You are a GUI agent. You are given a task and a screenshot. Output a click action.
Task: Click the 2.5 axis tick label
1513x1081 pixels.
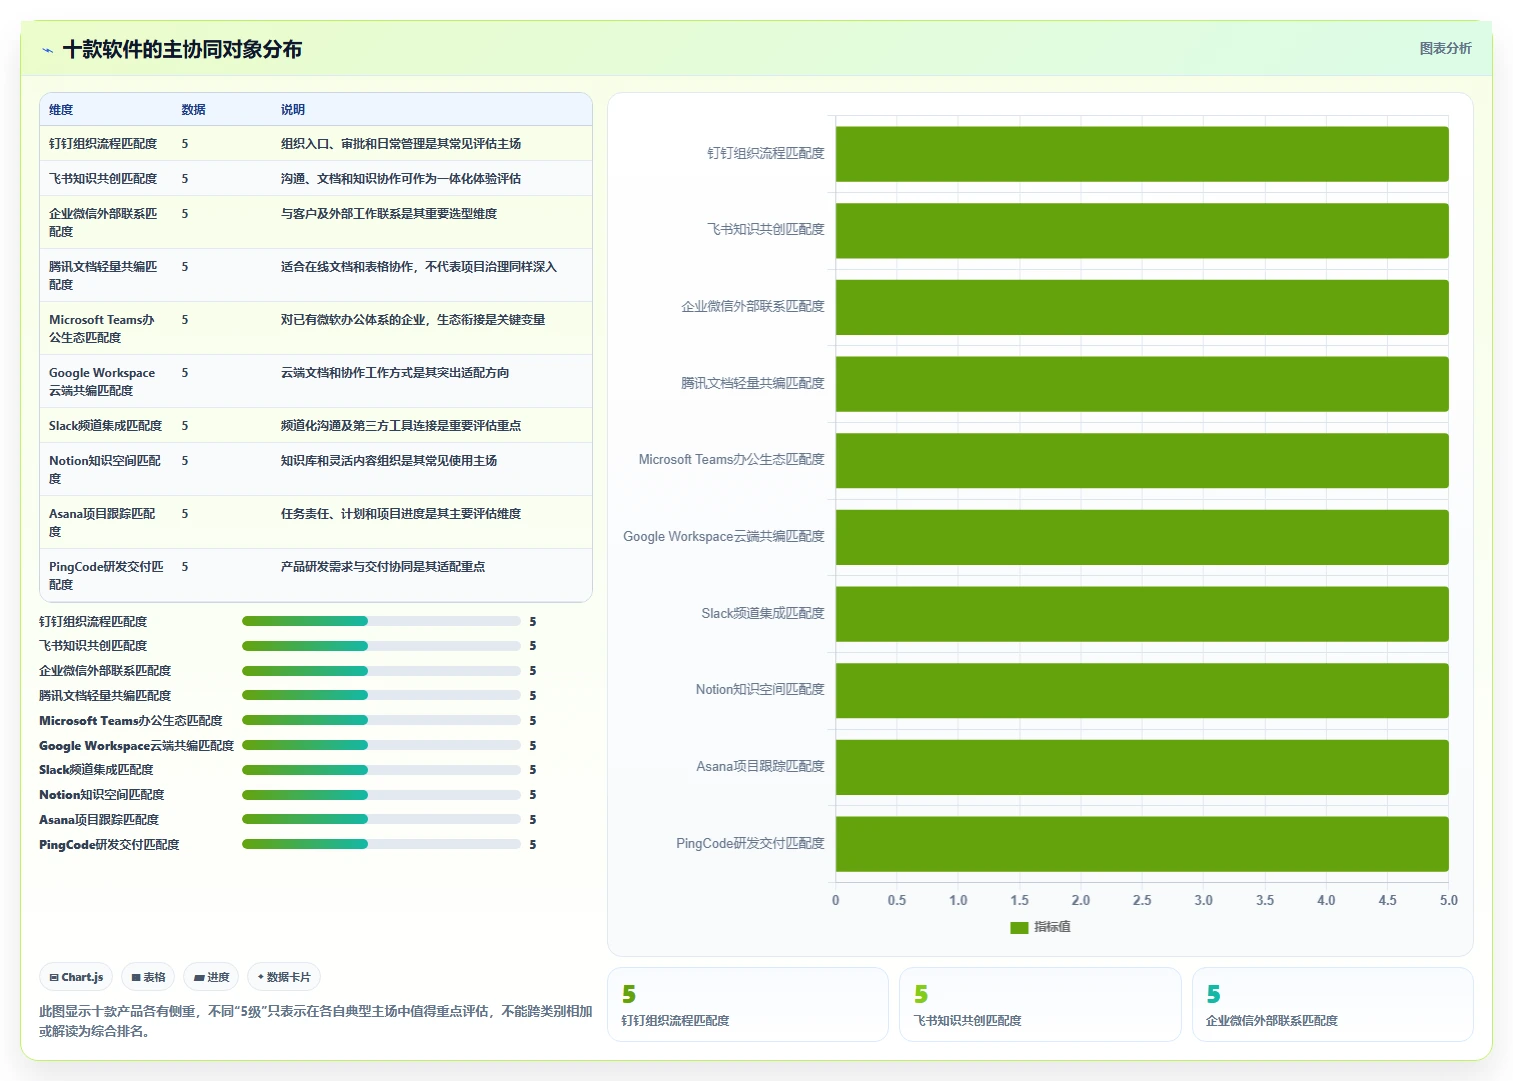(1142, 900)
